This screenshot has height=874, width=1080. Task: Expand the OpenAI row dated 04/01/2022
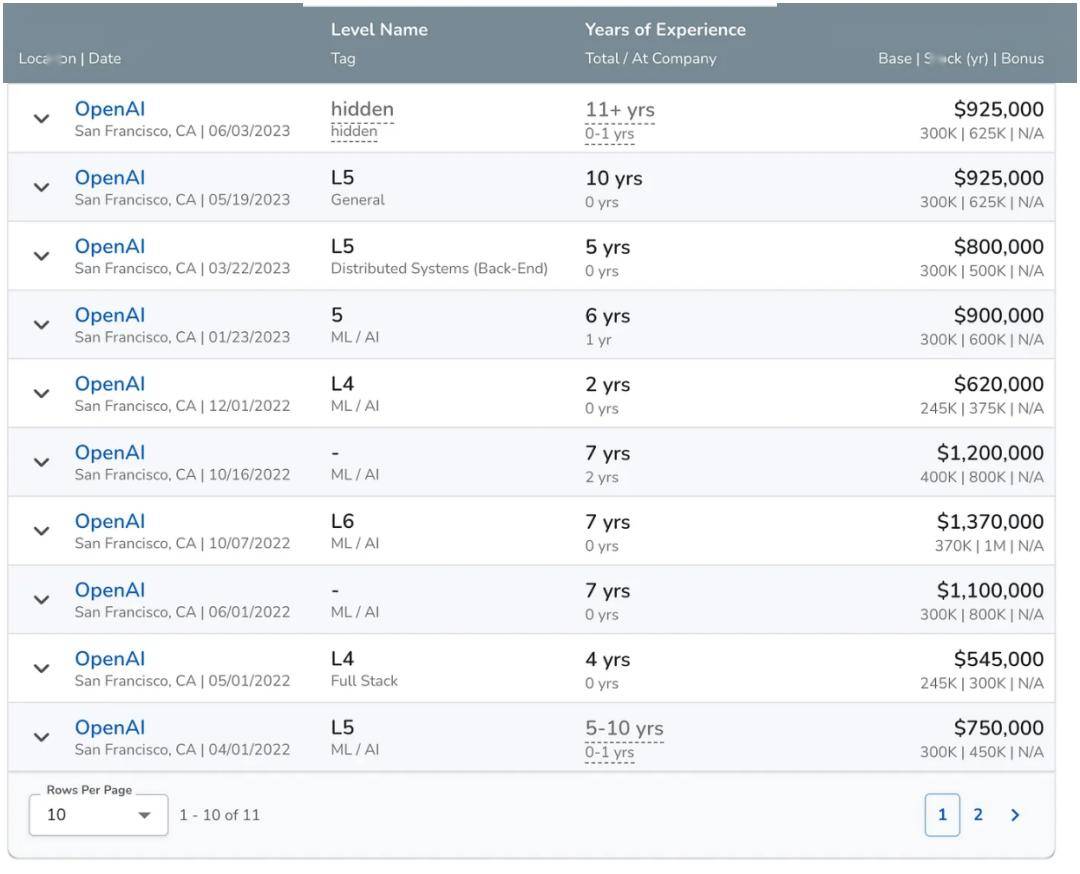point(41,738)
